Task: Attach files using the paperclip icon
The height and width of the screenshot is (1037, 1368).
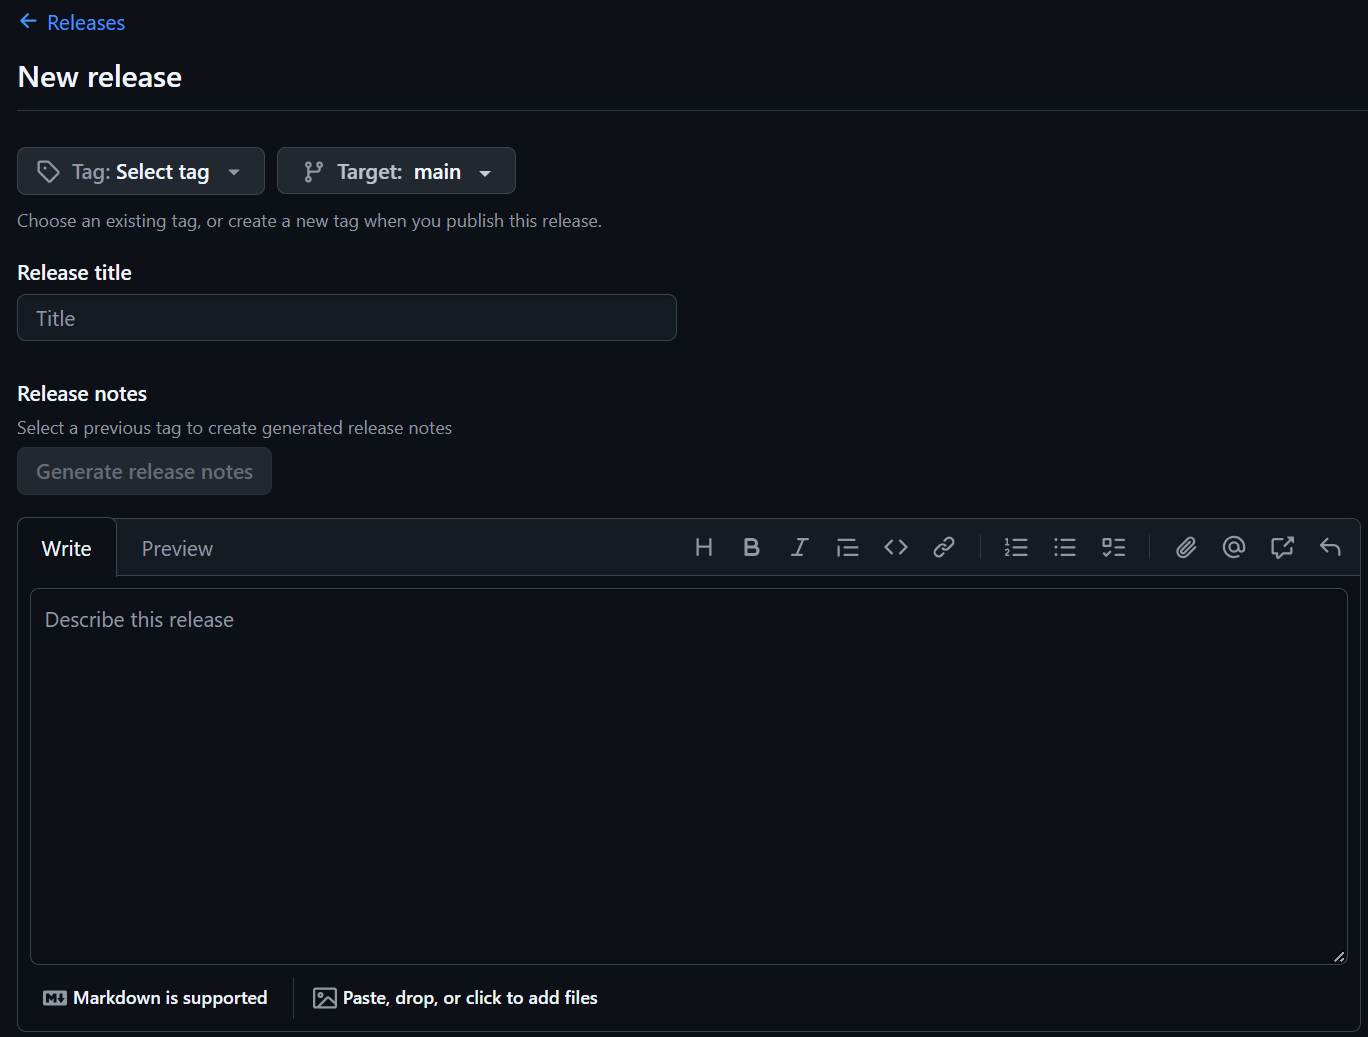Action: [x=1186, y=547]
